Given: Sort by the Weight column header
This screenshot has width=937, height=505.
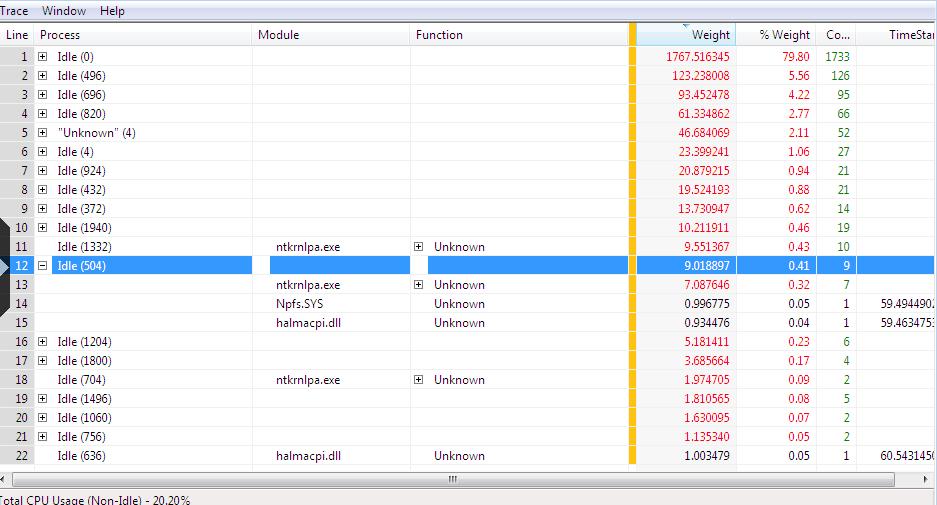Looking at the screenshot, I should 688,34.
